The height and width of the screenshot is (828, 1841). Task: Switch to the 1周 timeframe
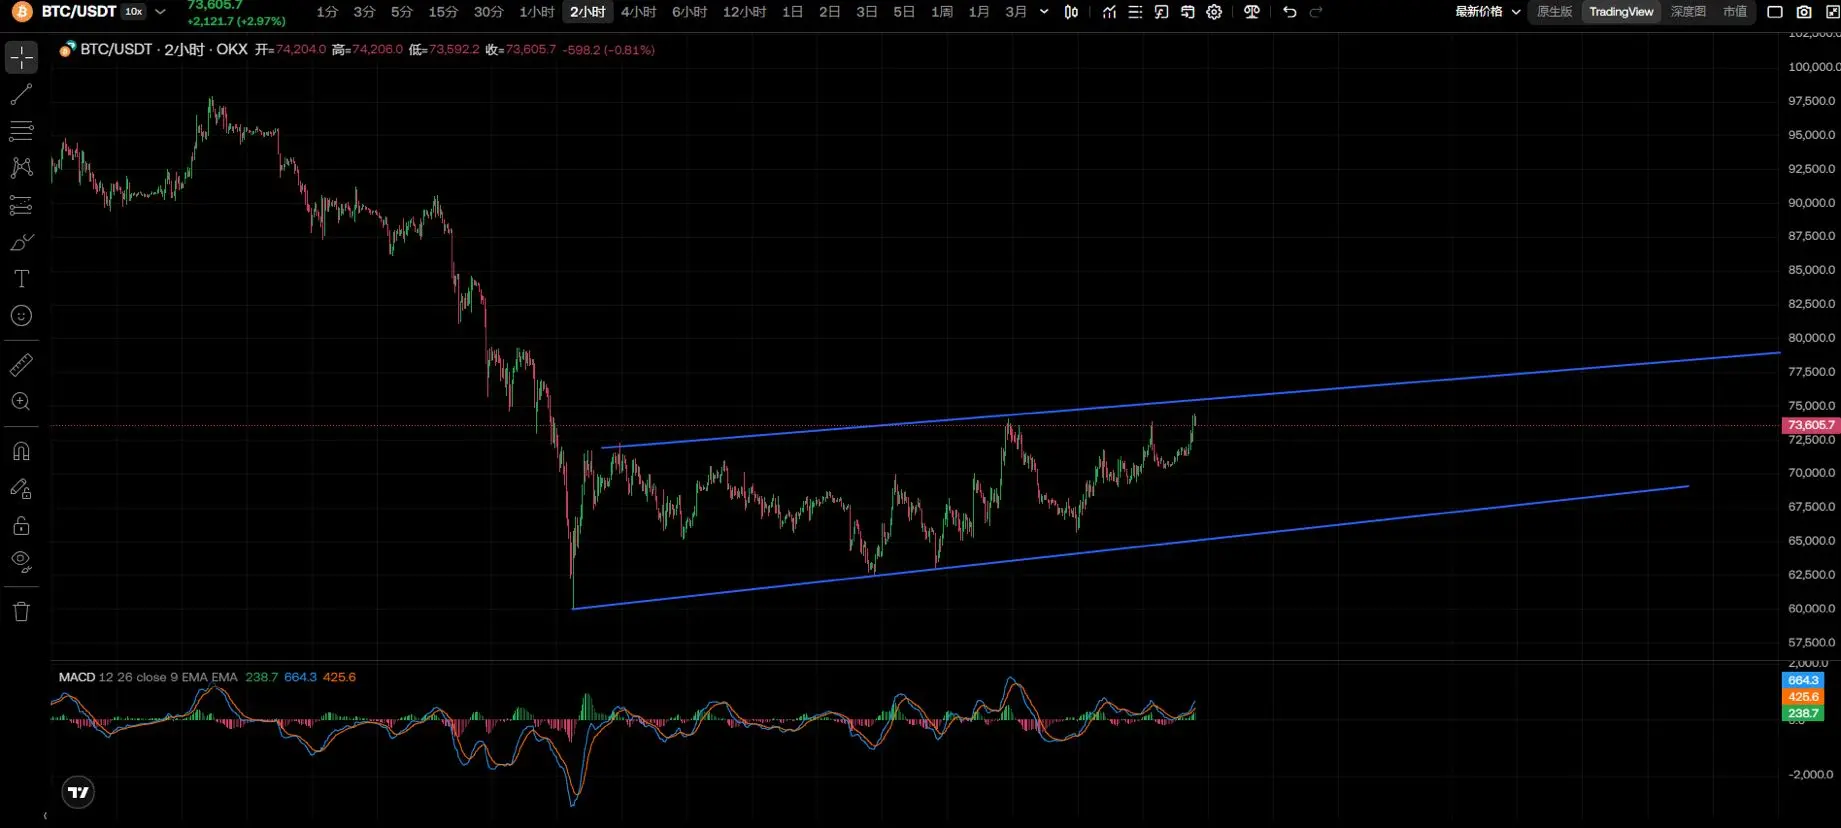pos(942,12)
